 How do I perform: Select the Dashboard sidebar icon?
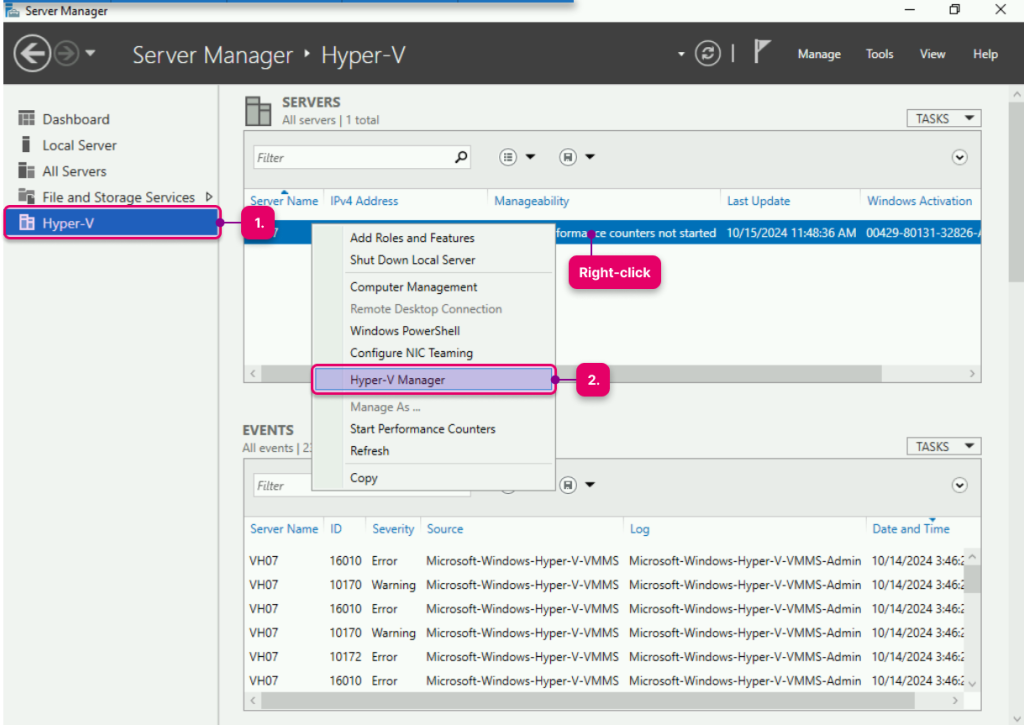click(26, 119)
